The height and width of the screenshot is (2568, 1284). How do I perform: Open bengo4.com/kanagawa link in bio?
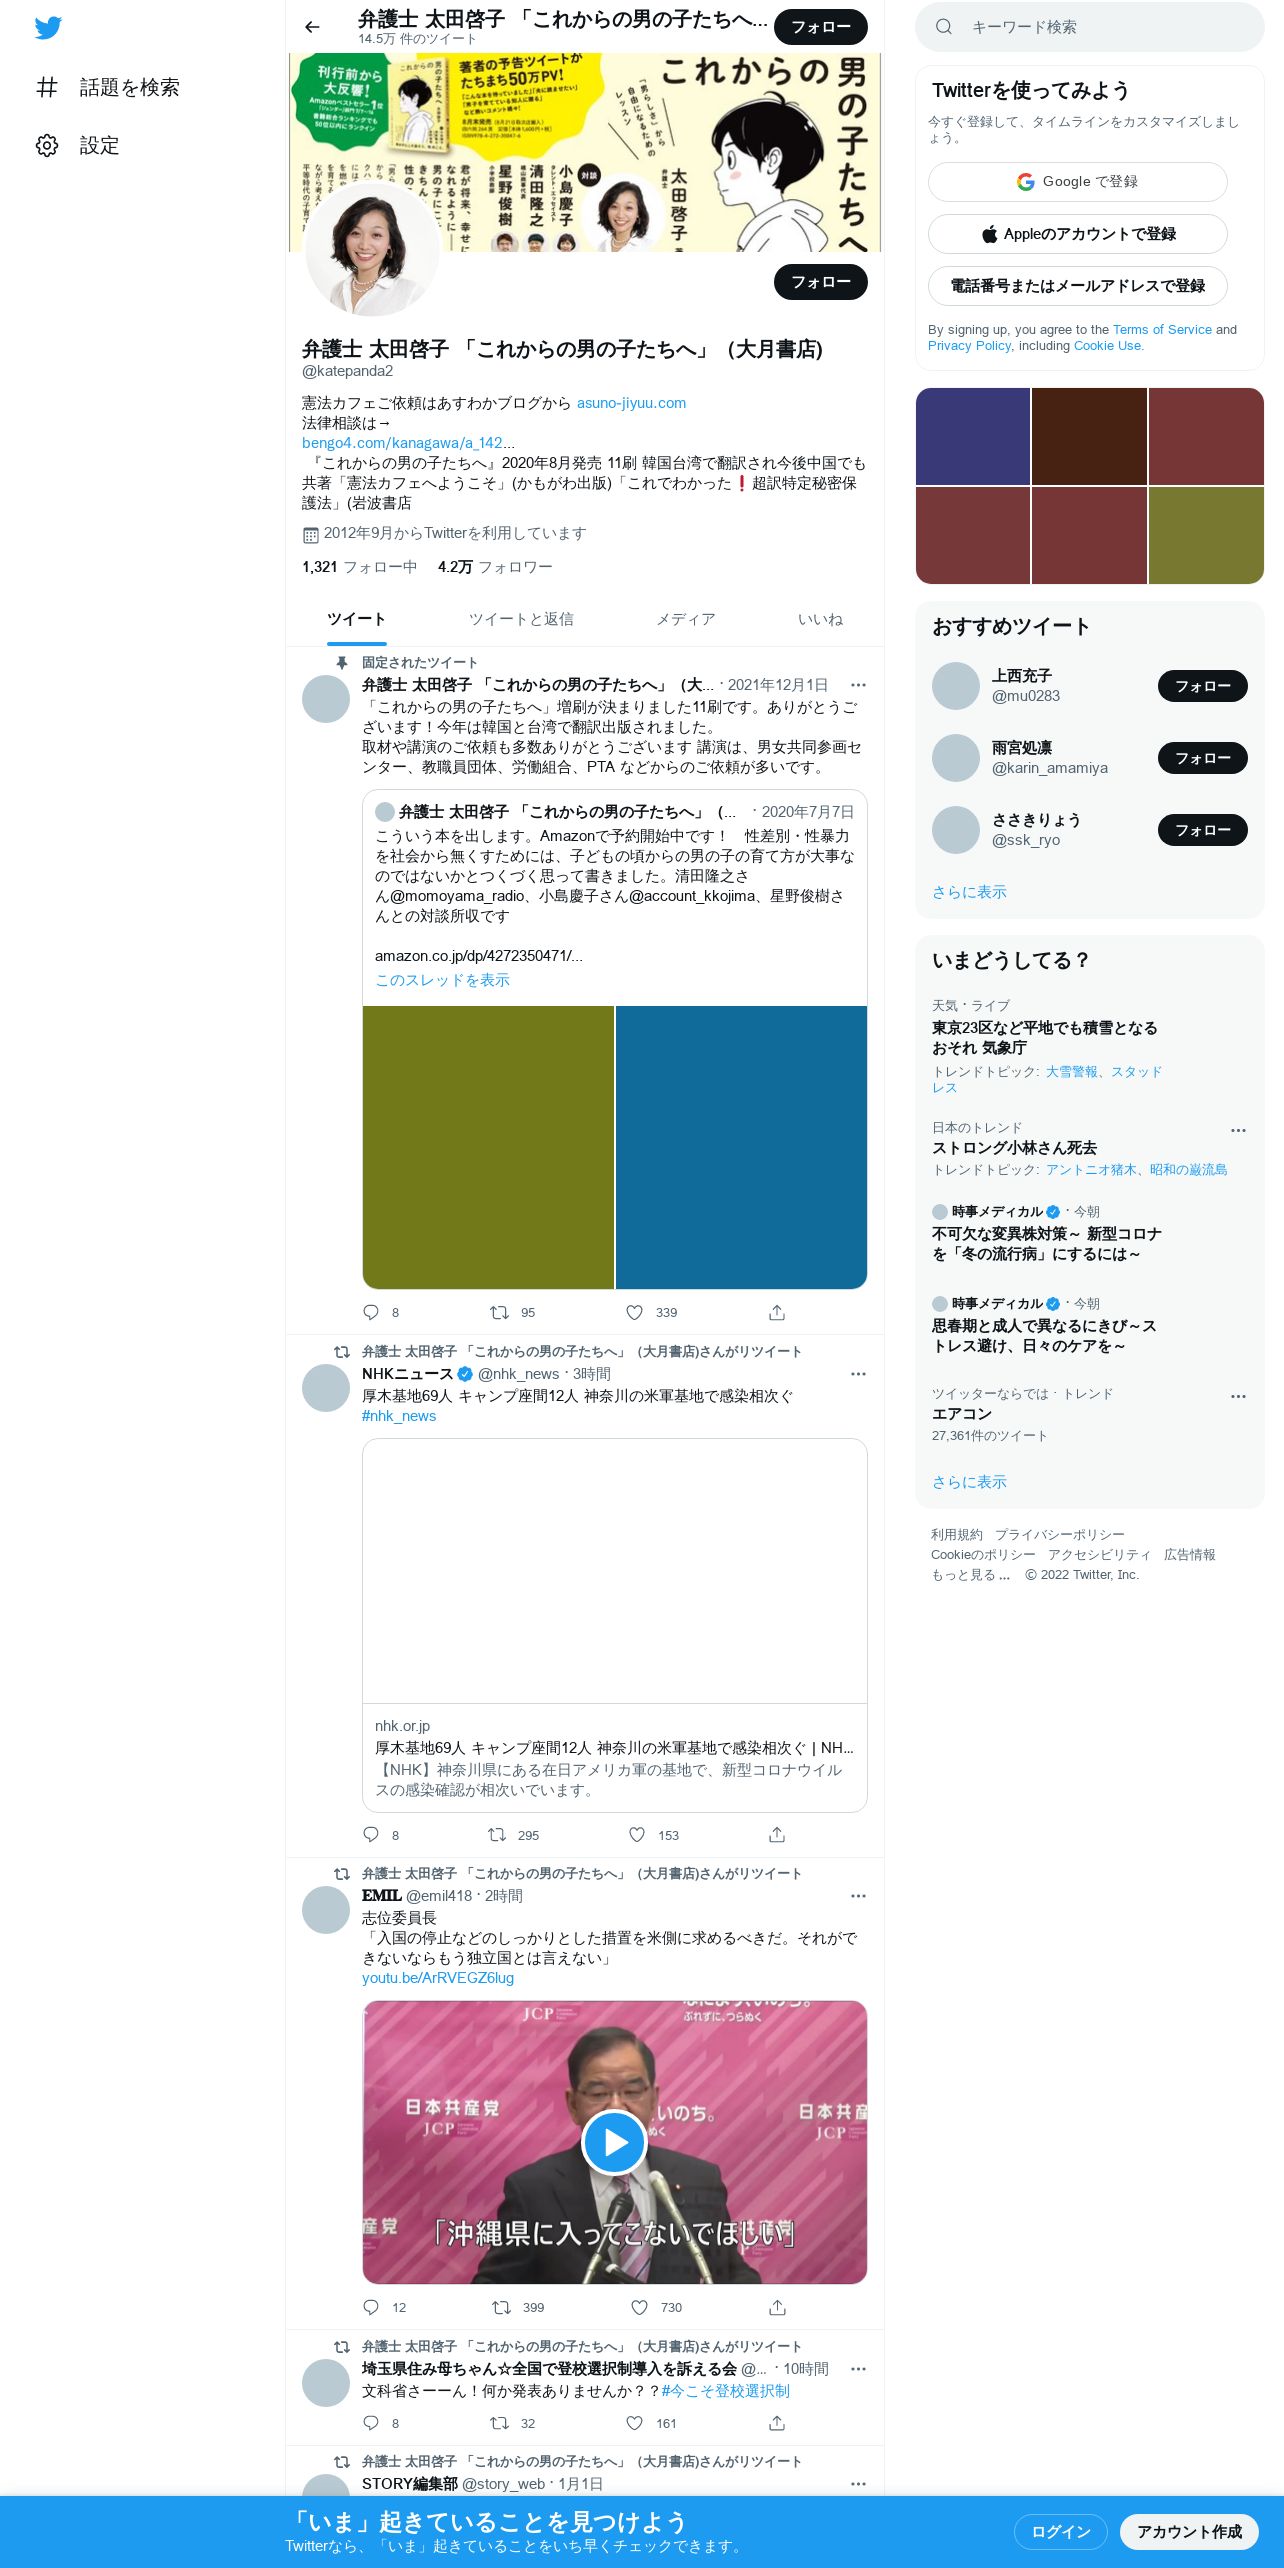click(x=408, y=443)
